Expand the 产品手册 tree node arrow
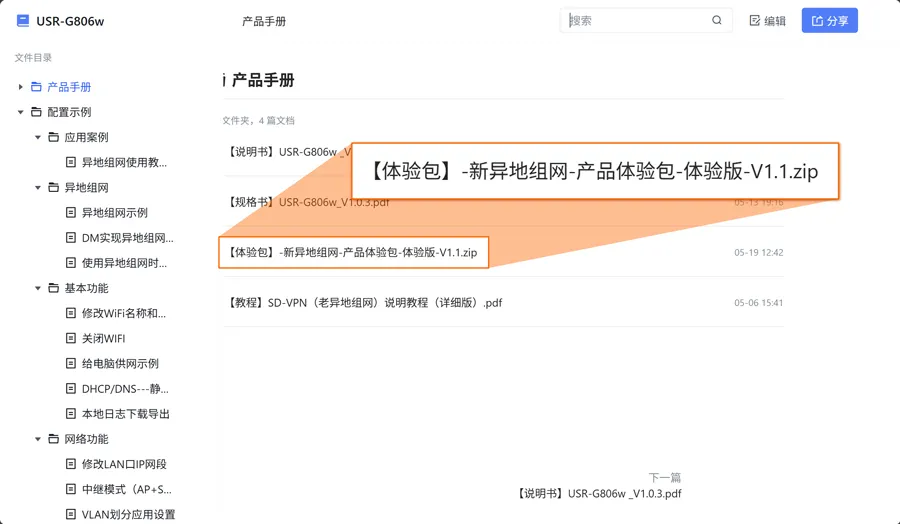900x524 pixels. (21, 87)
